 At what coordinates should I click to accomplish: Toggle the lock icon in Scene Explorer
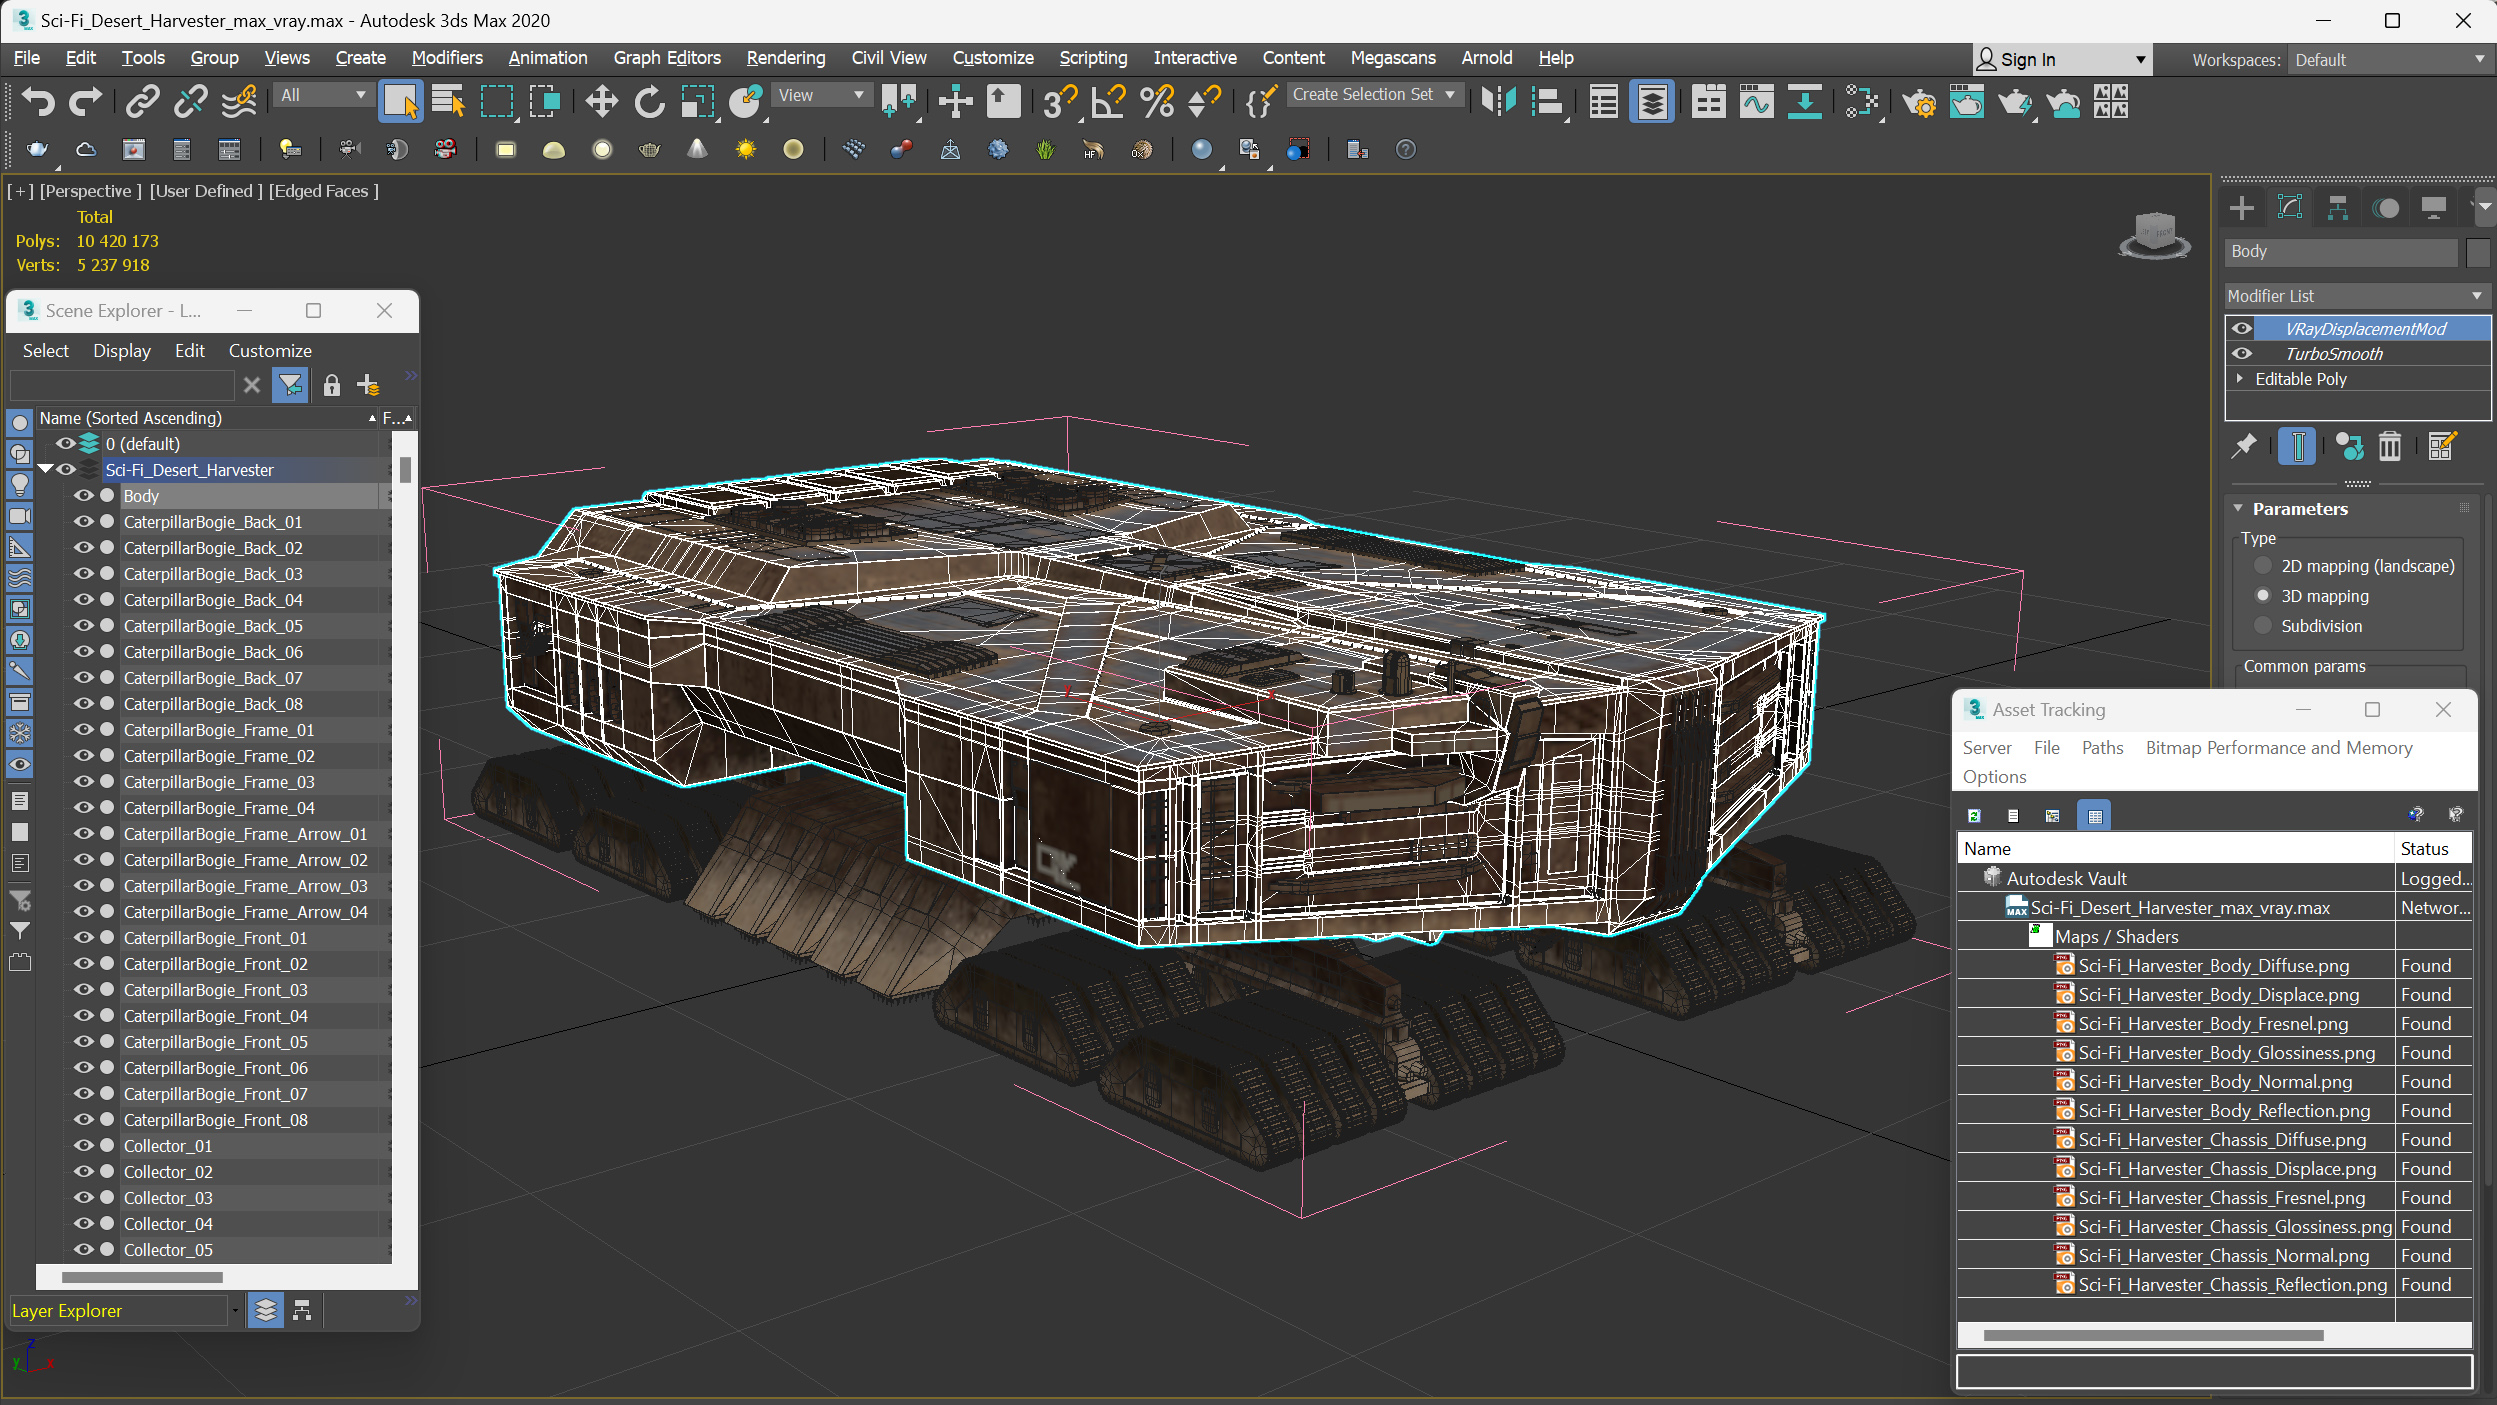[x=332, y=385]
